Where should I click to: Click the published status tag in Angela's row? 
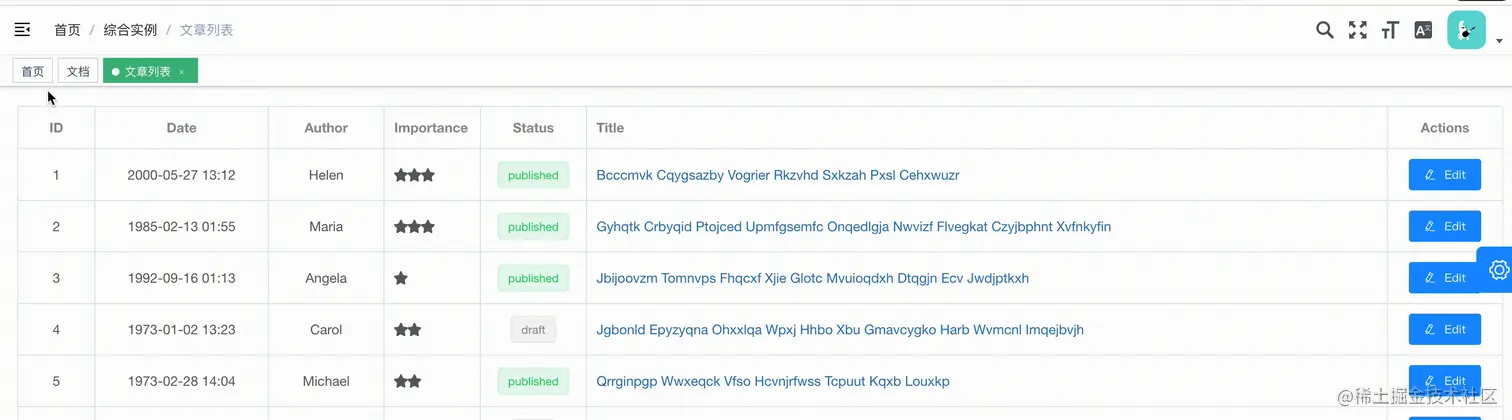tap(533, 278)
